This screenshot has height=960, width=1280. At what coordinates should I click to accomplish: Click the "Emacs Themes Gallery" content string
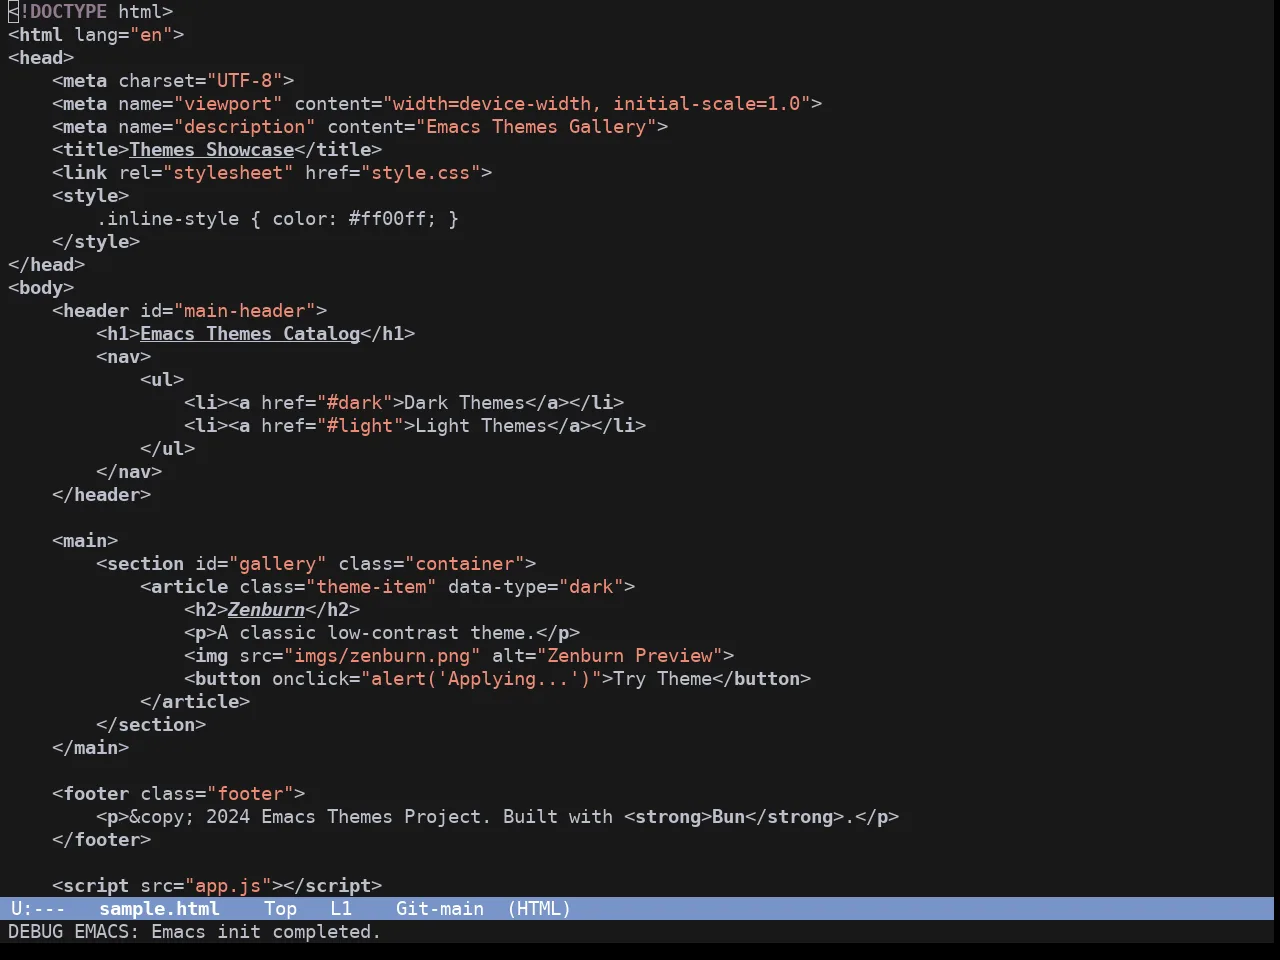coord(536,127)
